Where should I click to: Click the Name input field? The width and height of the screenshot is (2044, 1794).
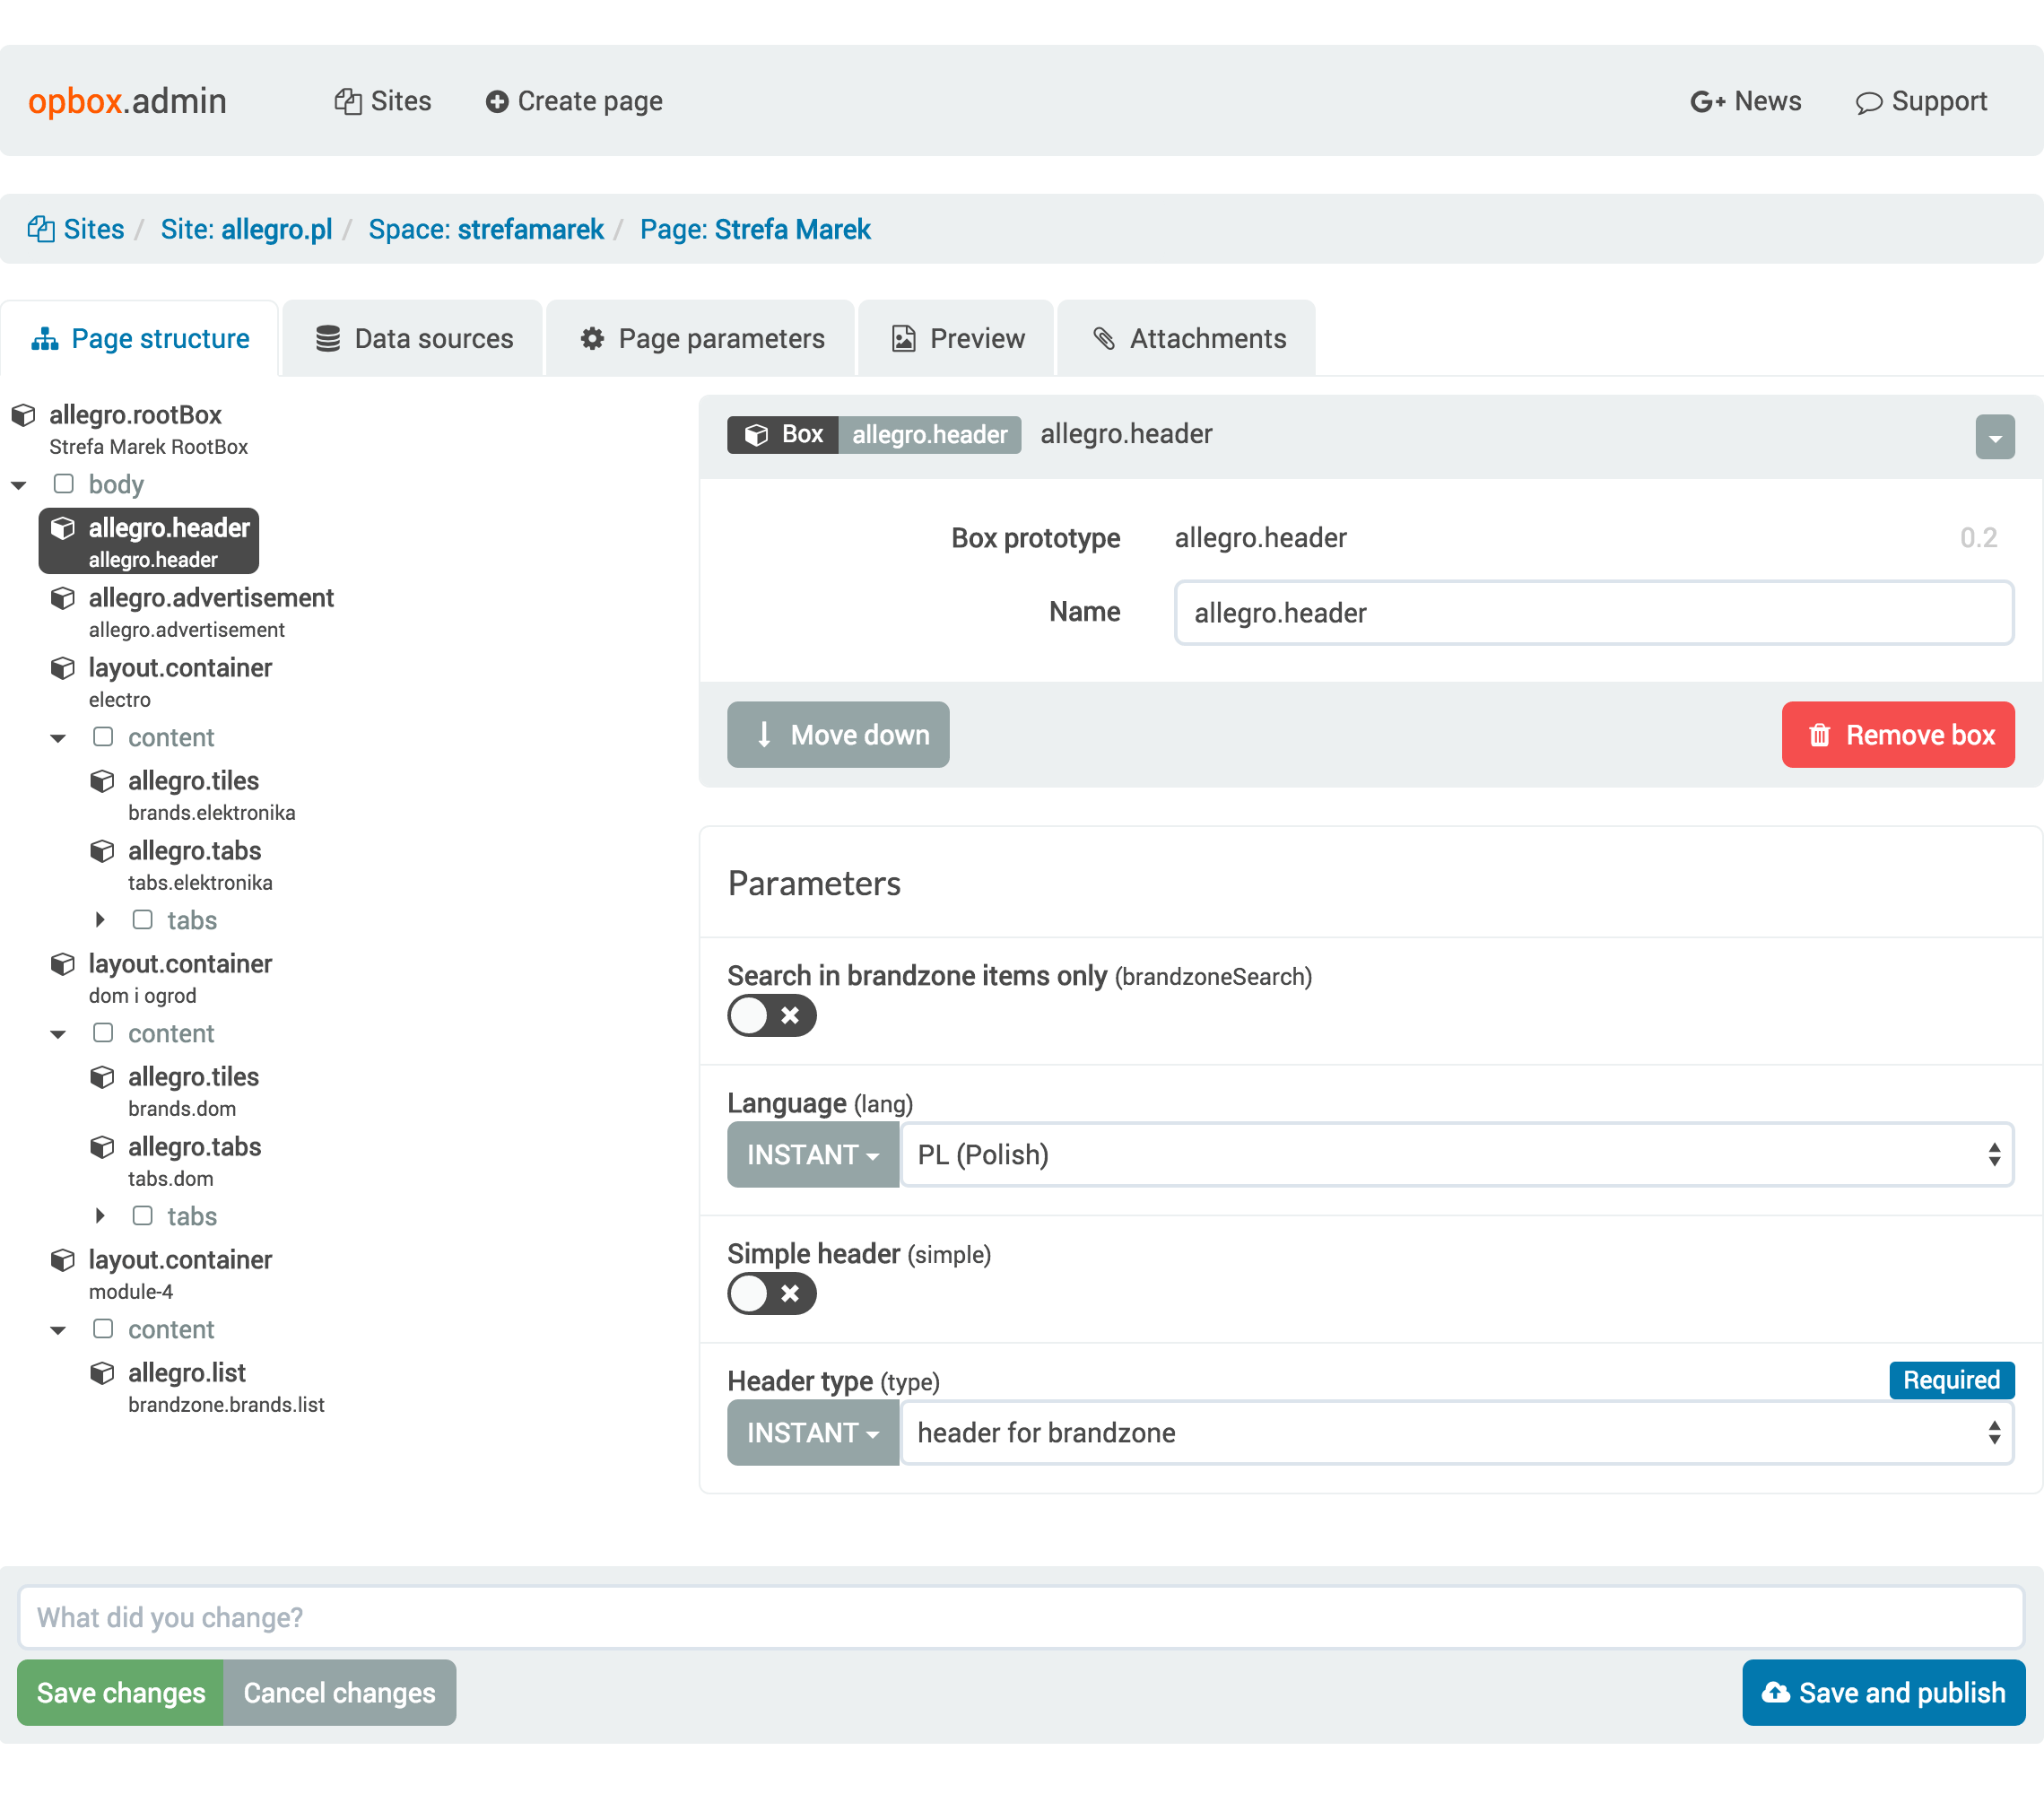(1590, 610)
